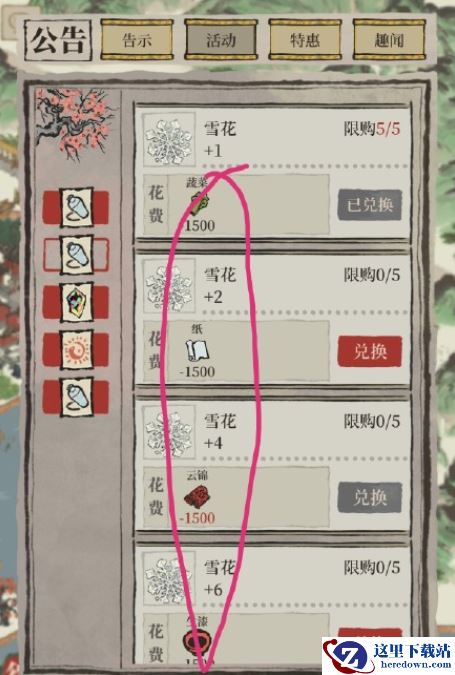Click the 云锦 red brocade cost icon
This screenshot has height=675, width=455.
point(197,496)
